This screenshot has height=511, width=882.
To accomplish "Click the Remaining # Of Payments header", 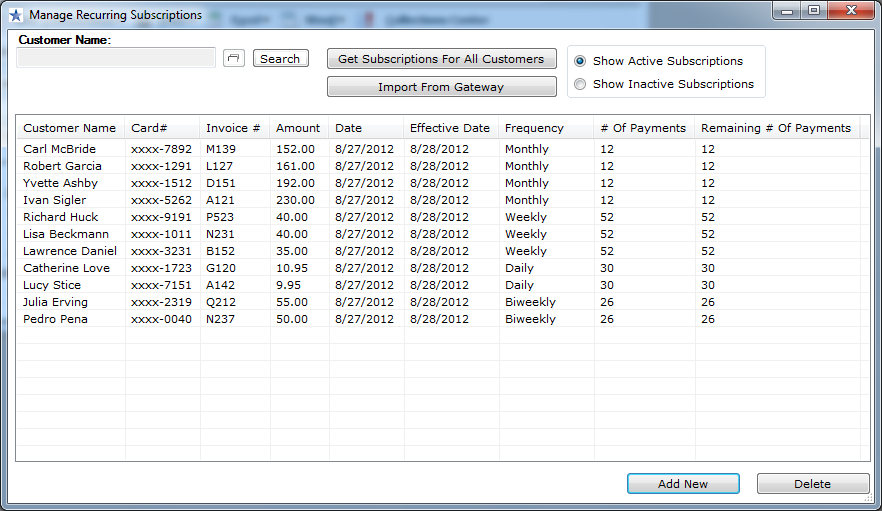I will [775, 128].
